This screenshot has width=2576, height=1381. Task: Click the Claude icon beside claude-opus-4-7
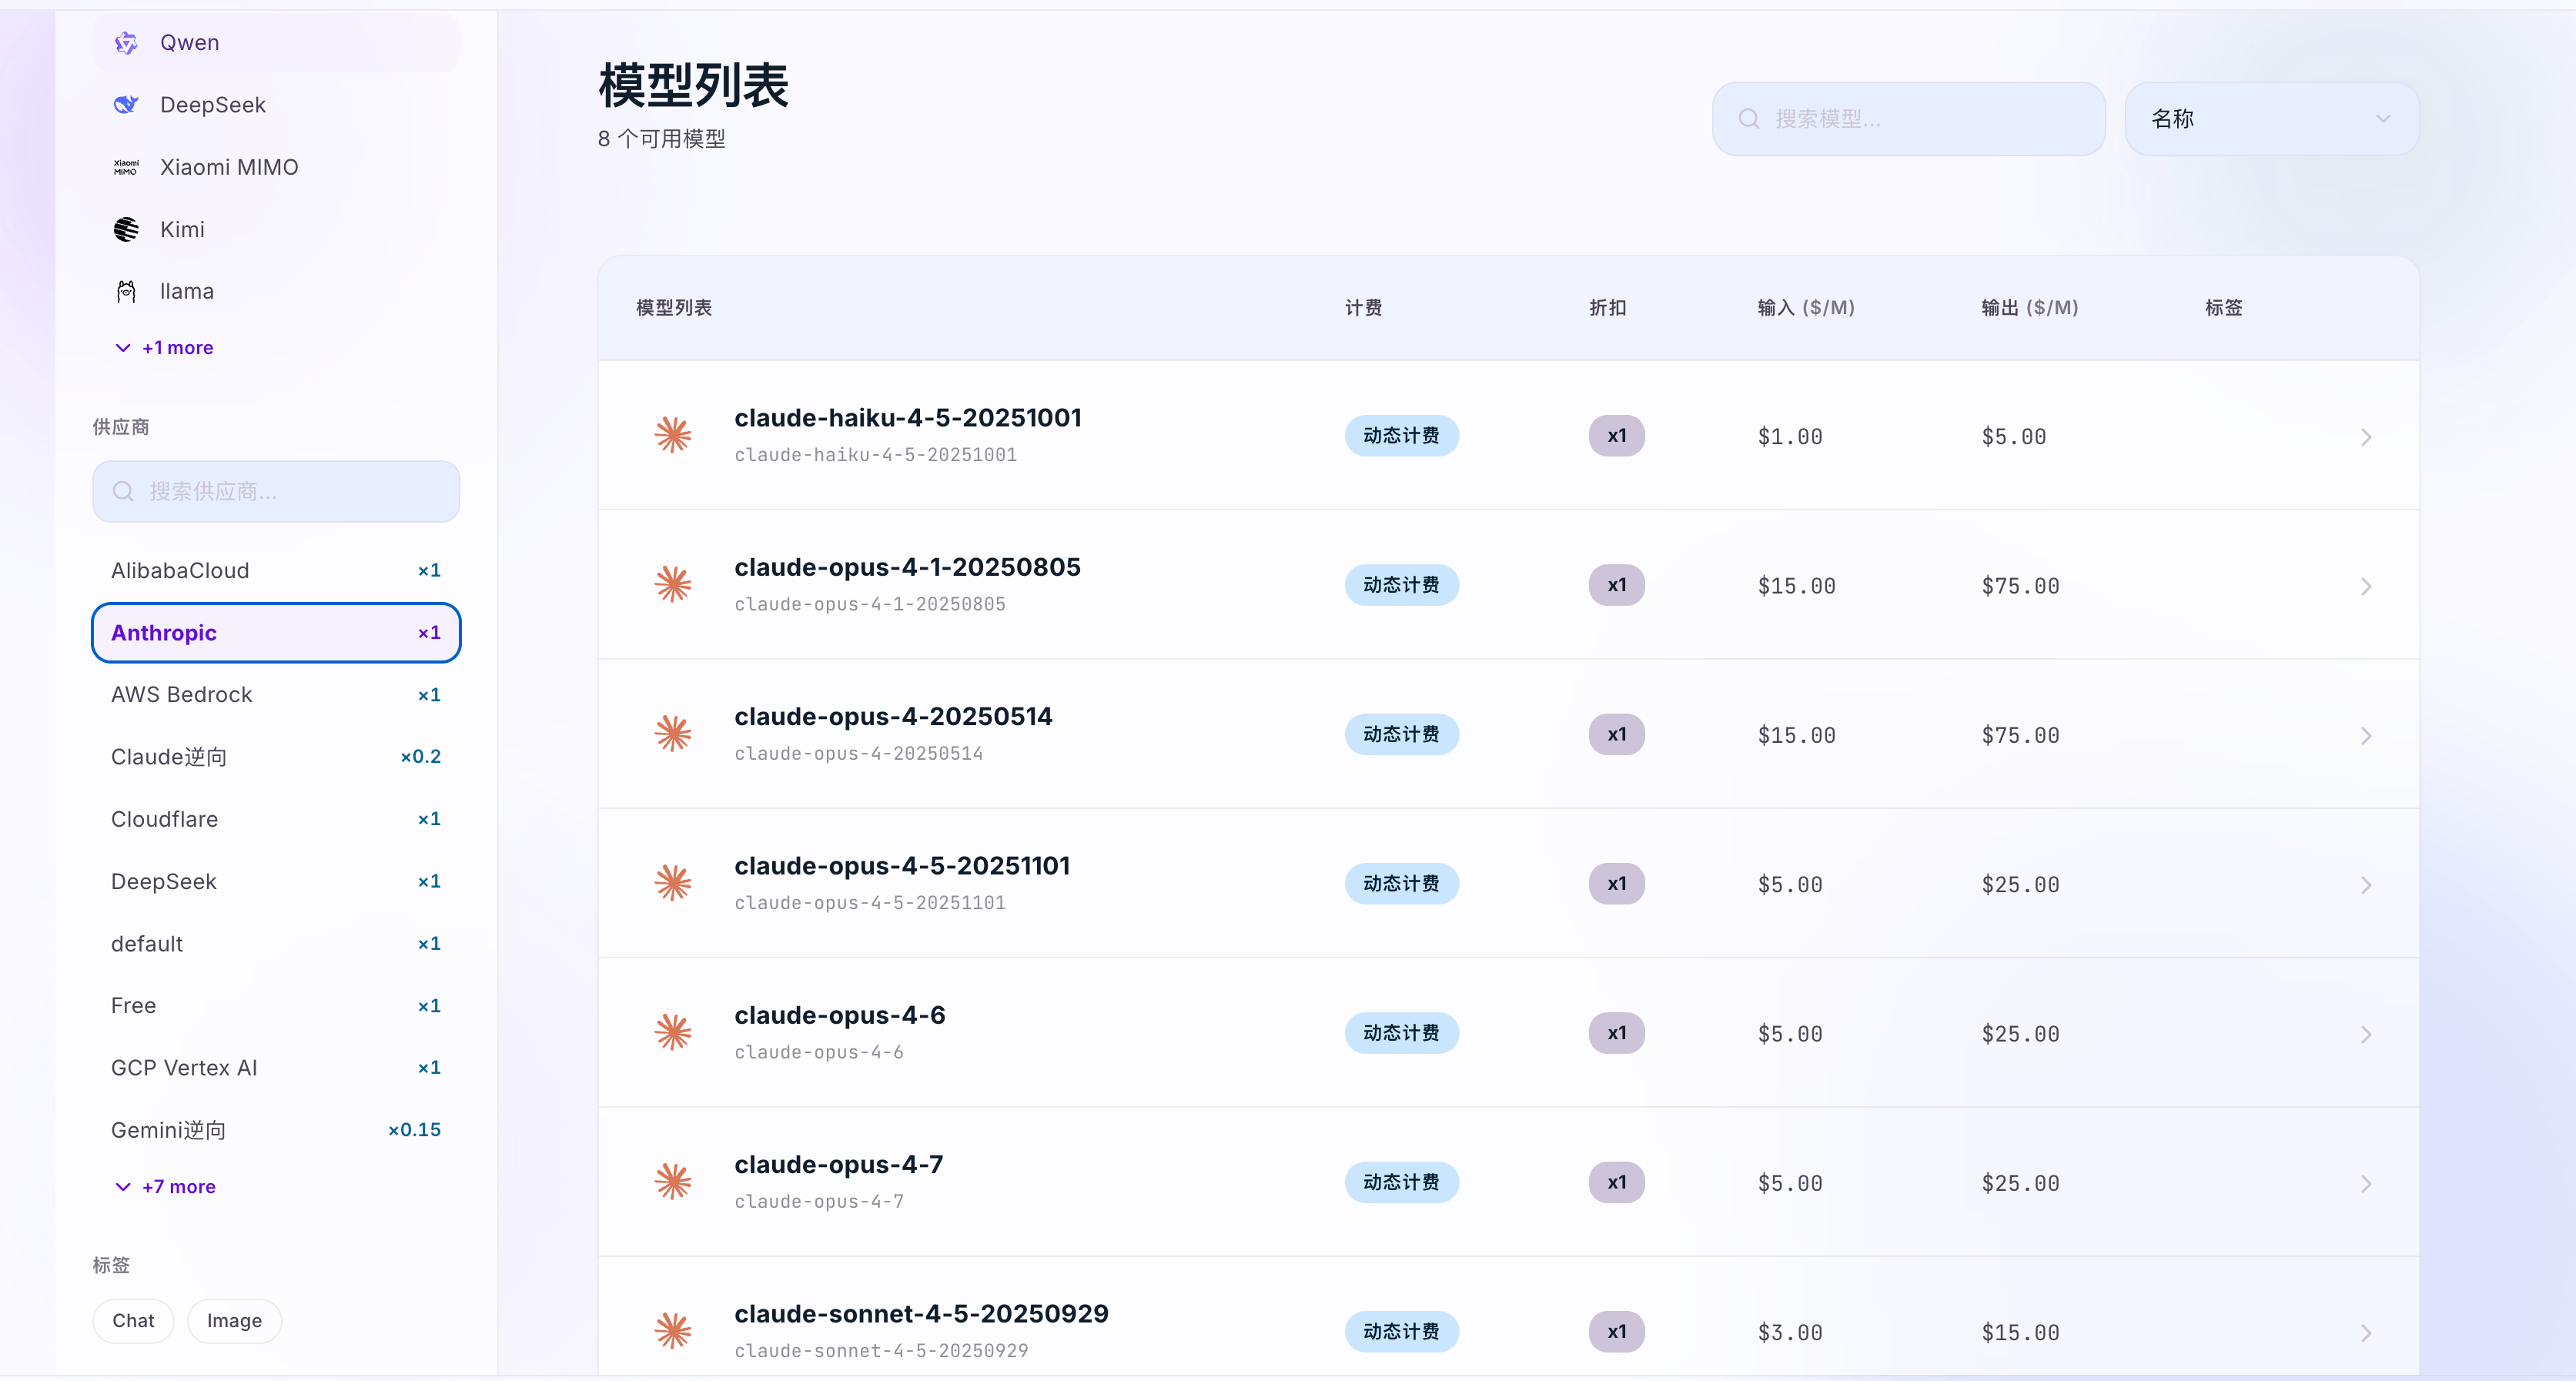(x=673, y=1182)
